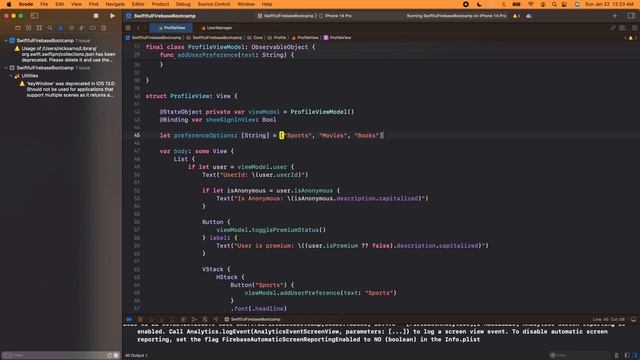Go back with the editor history arrow
Image resolution: width=640 pixels, height=360 pixels.
[138, 28]
